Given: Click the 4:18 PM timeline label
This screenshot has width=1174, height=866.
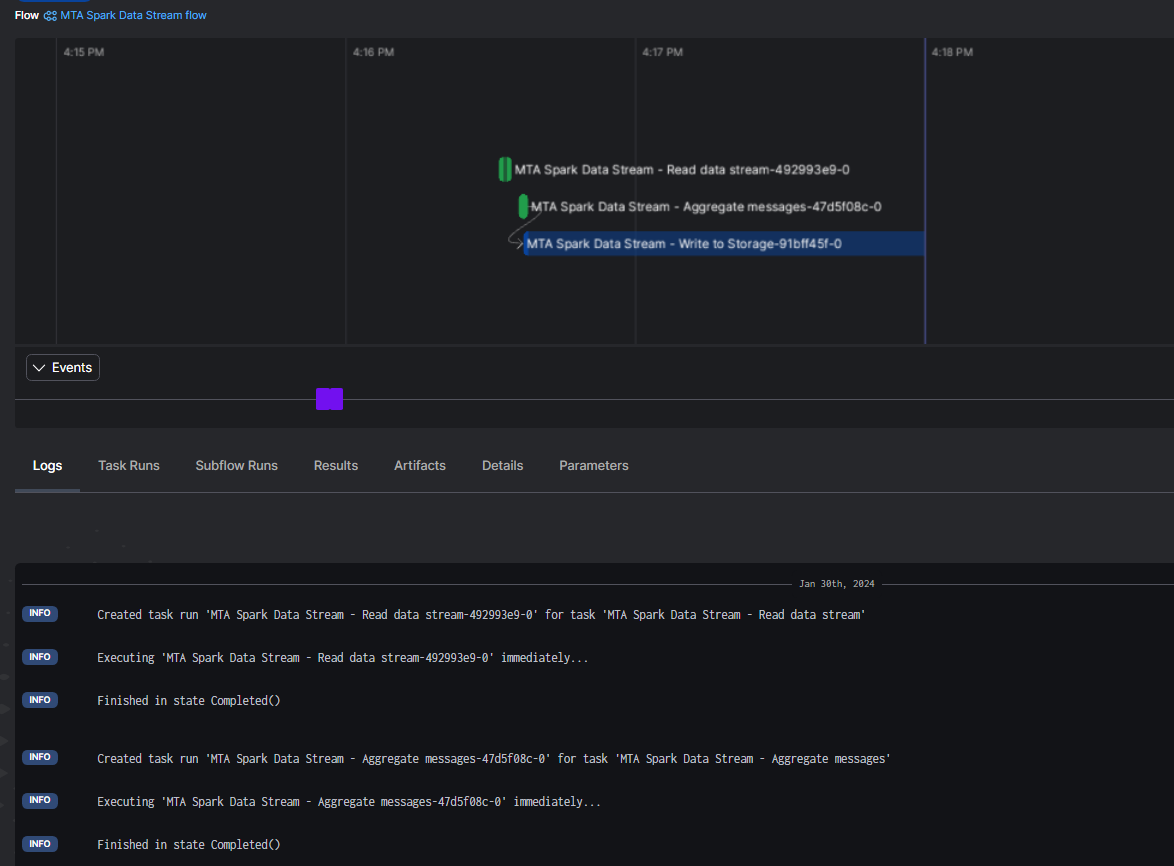Looking at the screenshot, I should [952, 52].
